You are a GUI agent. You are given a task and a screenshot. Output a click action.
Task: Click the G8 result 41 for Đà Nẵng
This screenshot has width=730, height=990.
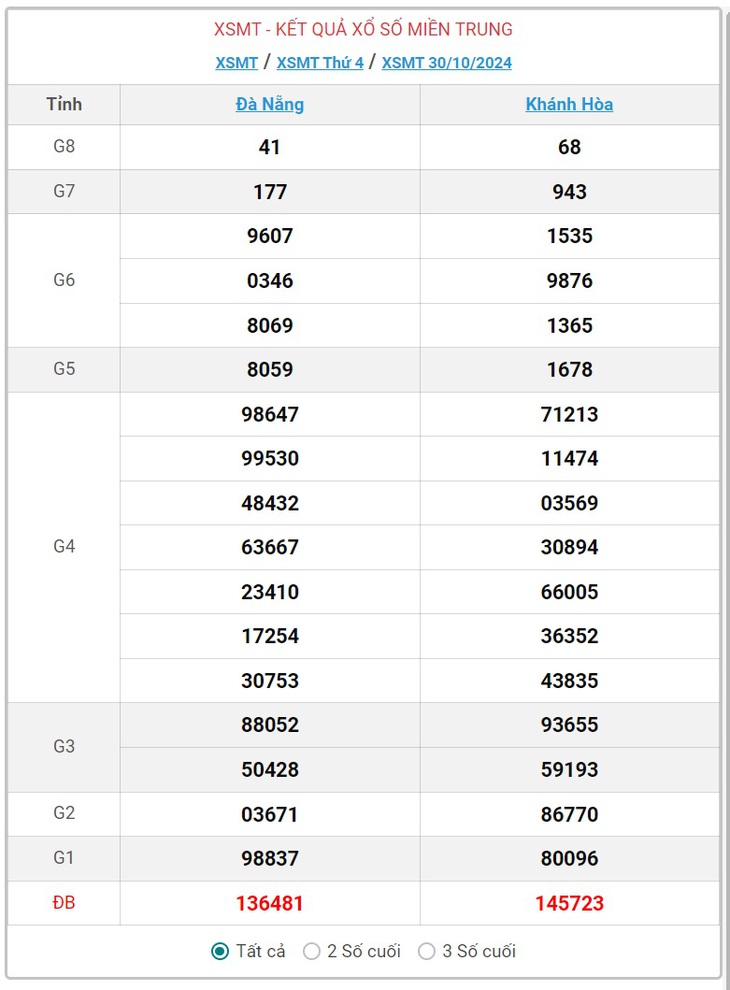(x=270, y=147)
